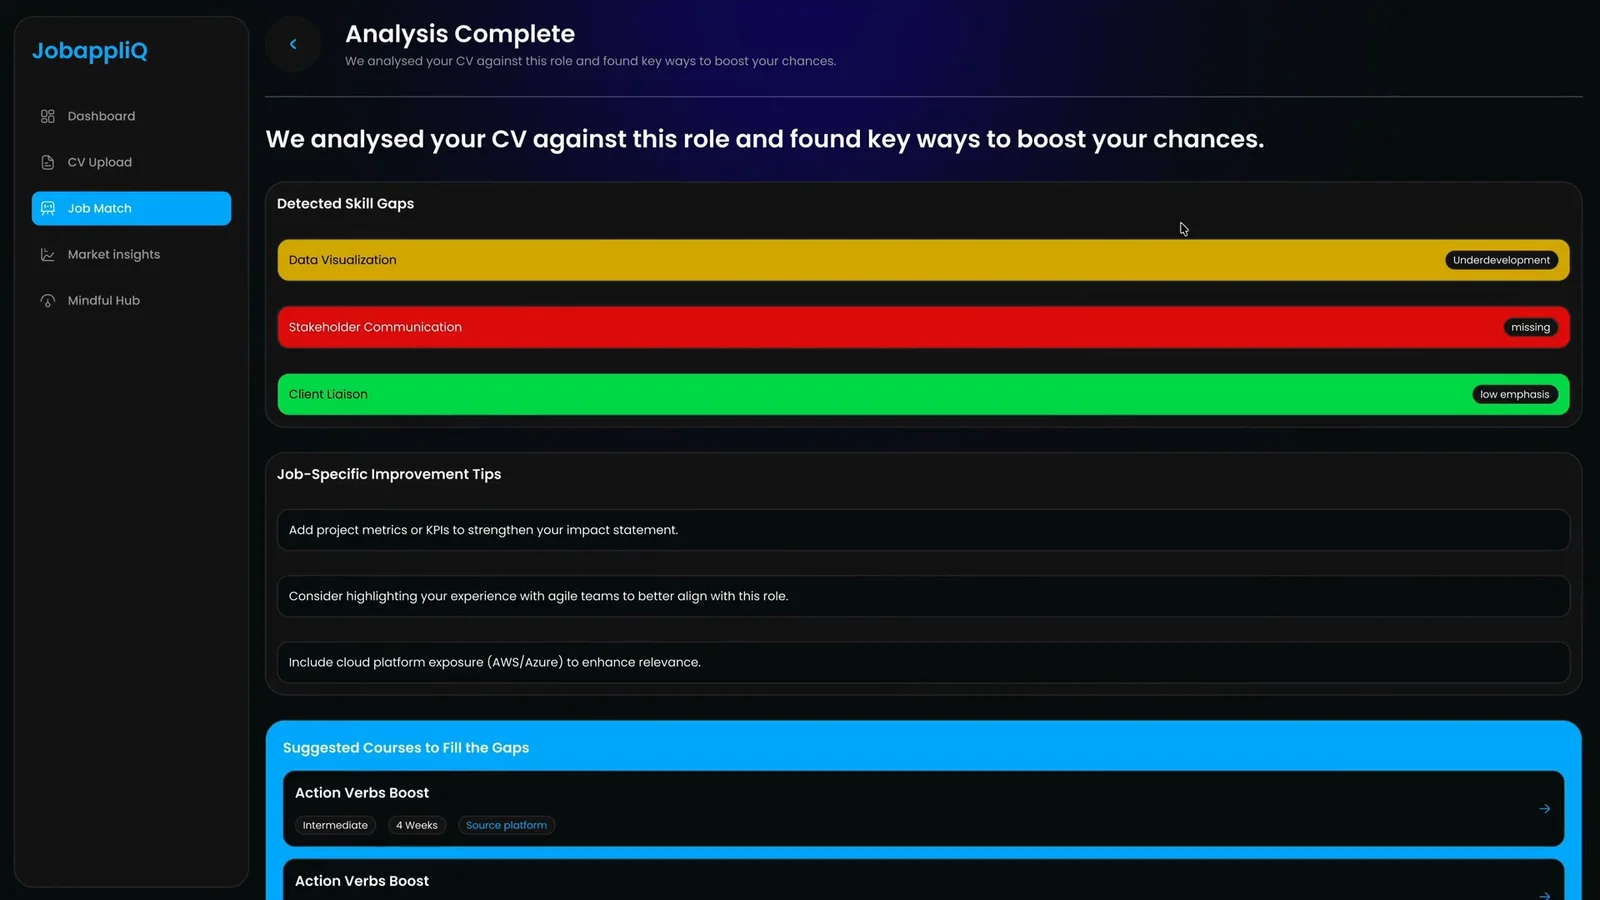Click the back arrow beside Analysis Complete
Image resolution: width=1600 pixels, height=900 pixels.
tap(293, 44)
